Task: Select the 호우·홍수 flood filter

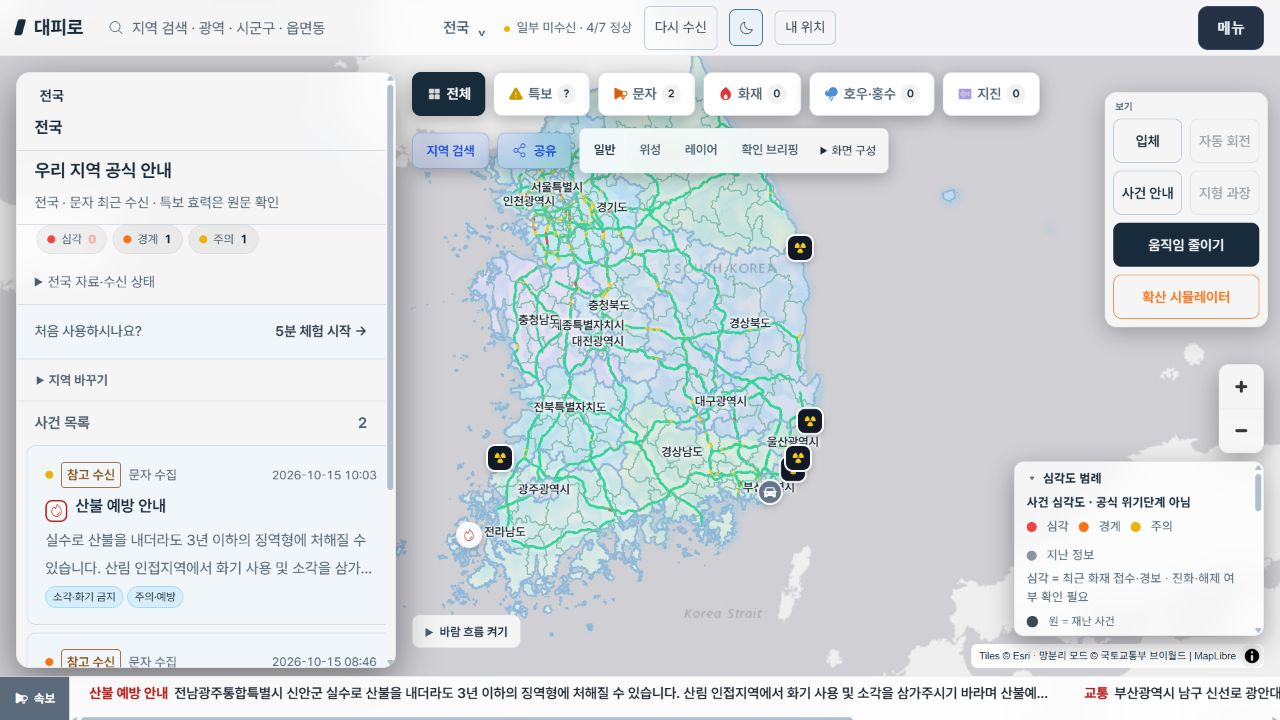Action: coord(871,94)
